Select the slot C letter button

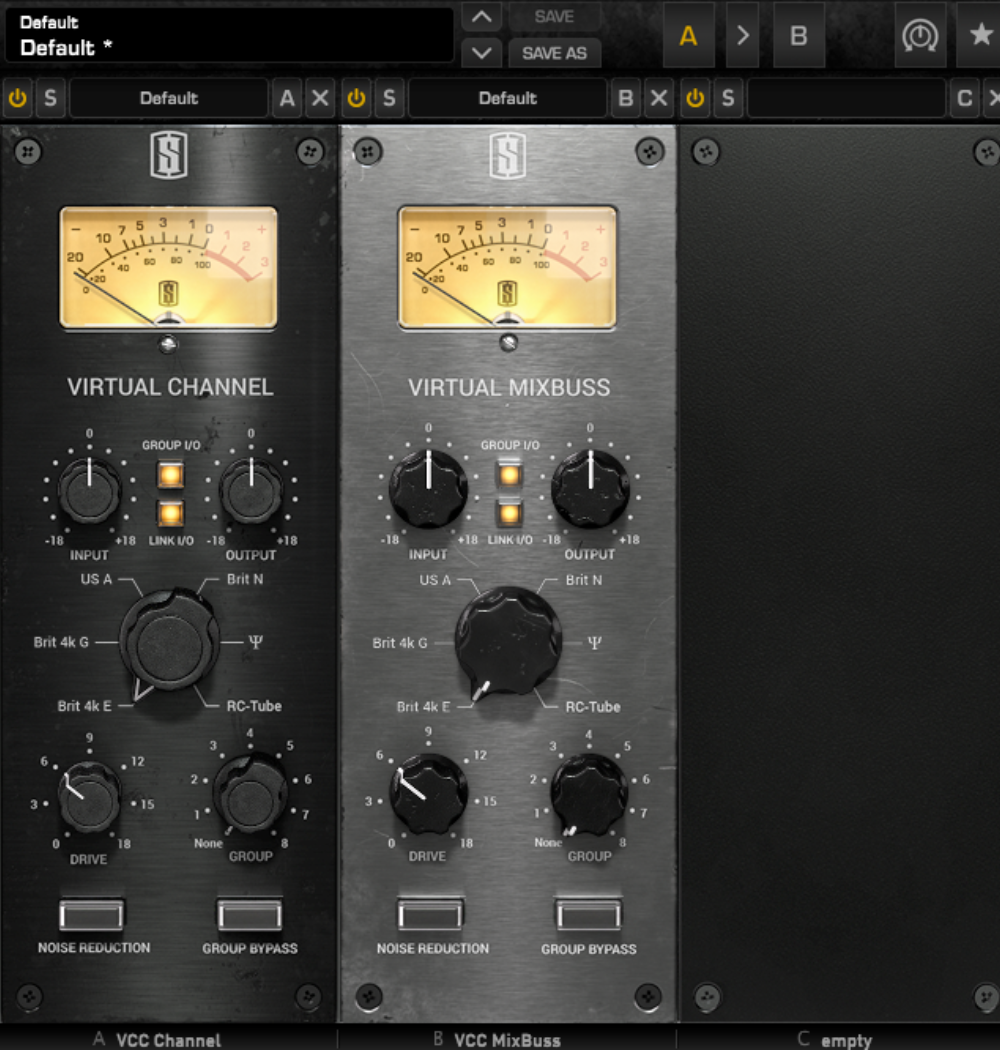965,98
